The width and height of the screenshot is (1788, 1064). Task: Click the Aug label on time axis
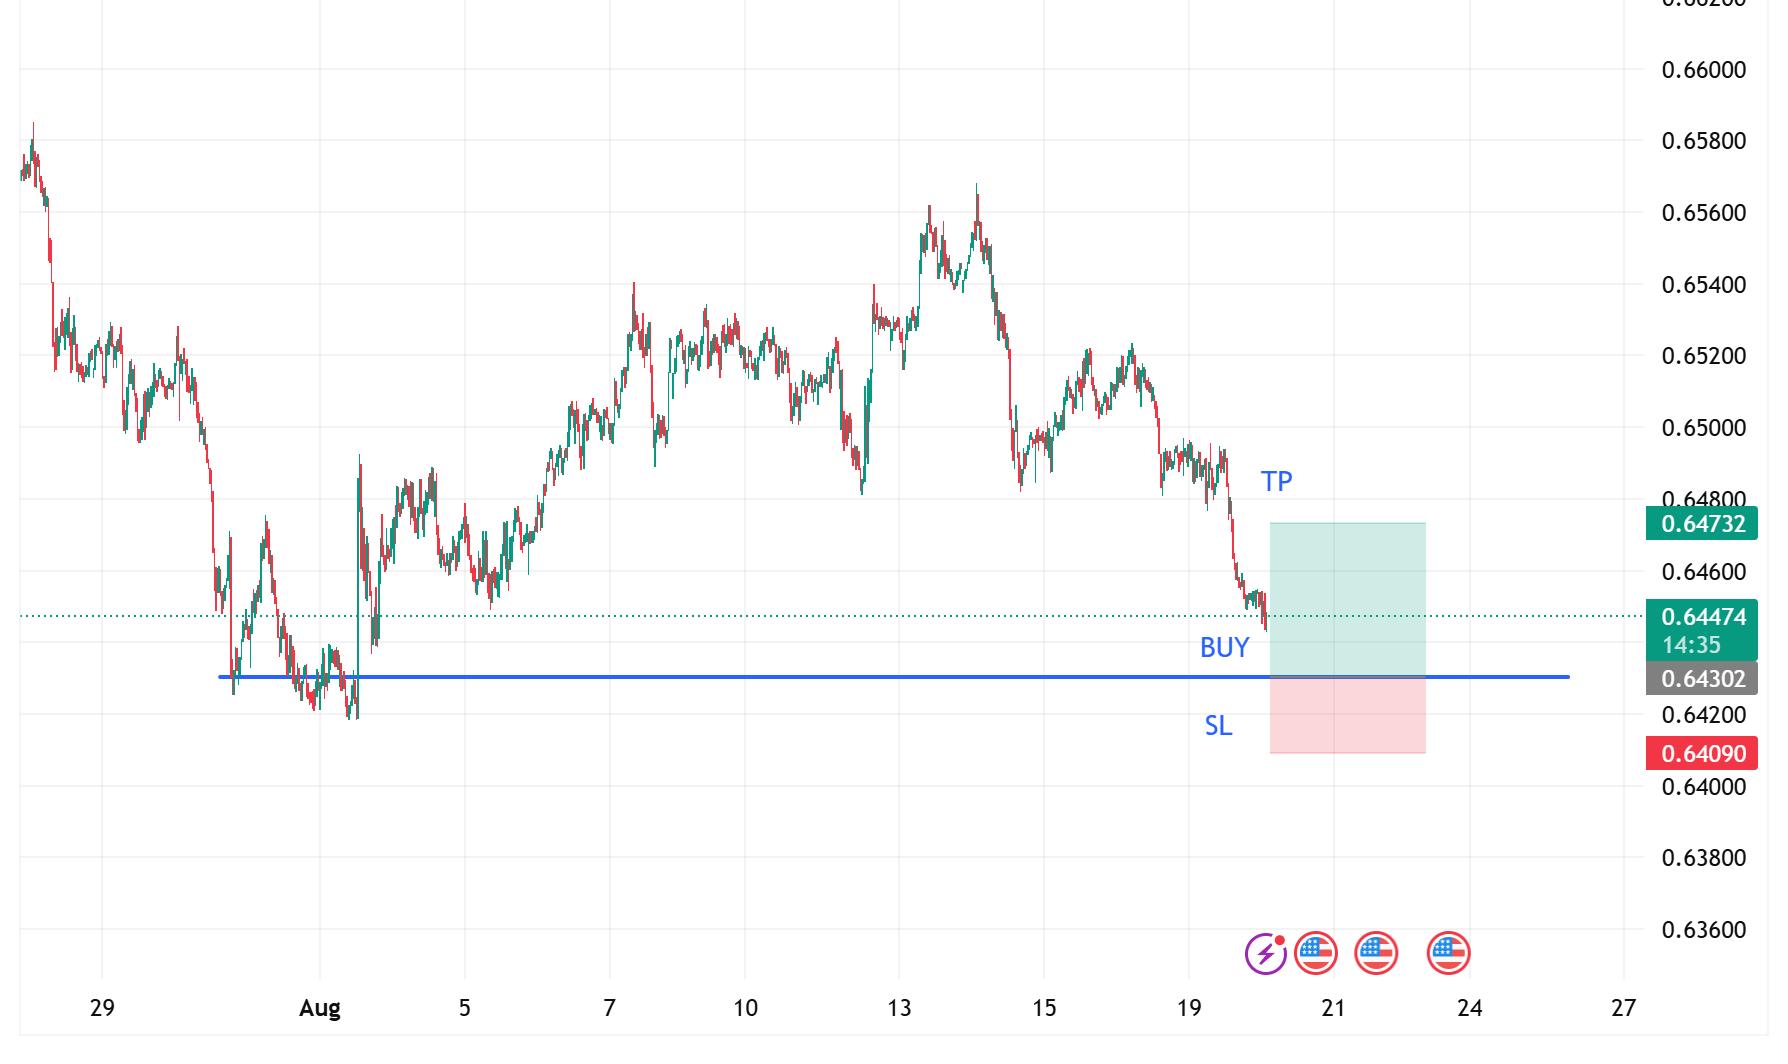tap(320, 1008)
